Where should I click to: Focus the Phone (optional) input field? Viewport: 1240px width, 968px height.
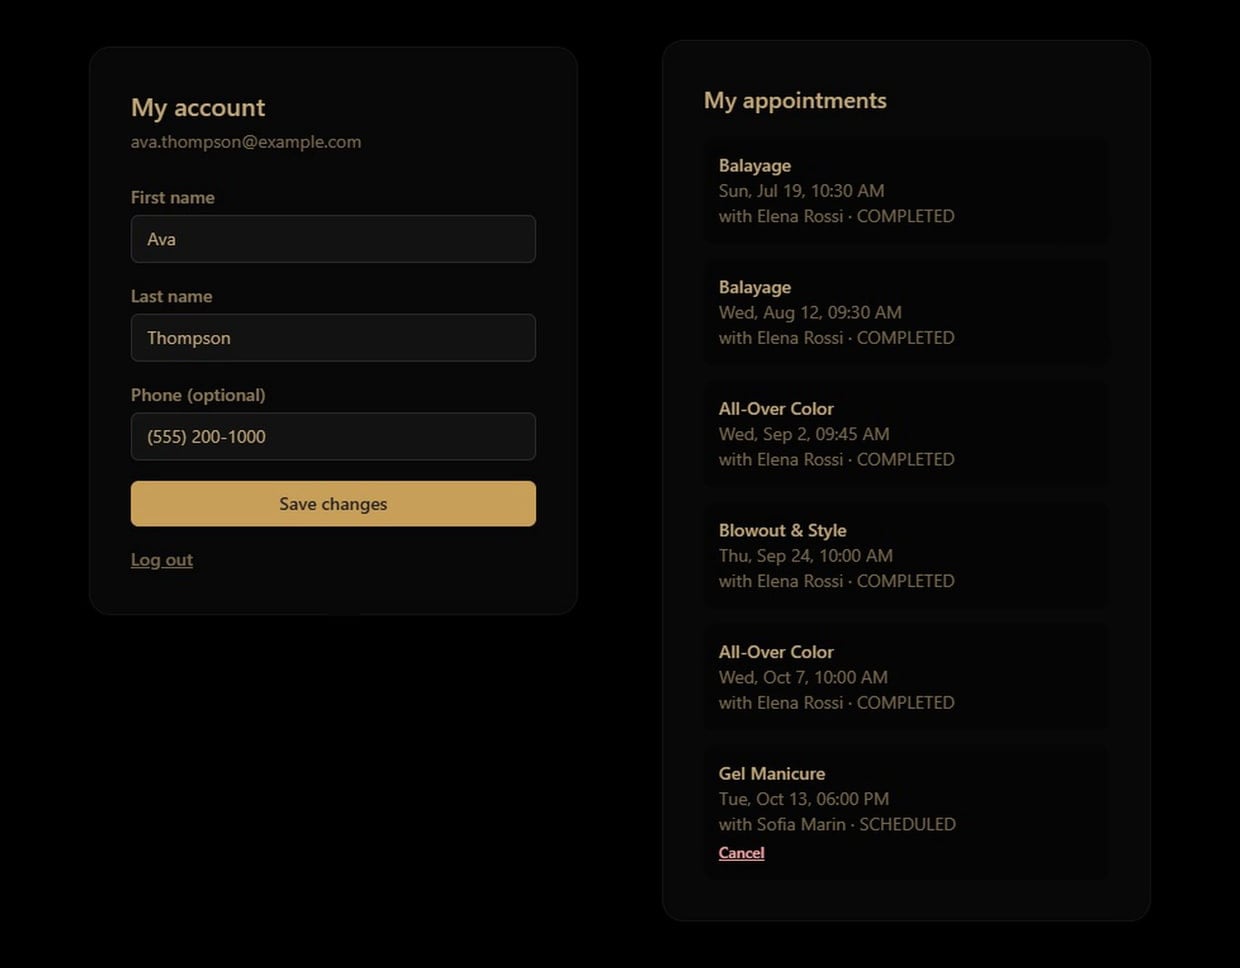pos(333,437)
